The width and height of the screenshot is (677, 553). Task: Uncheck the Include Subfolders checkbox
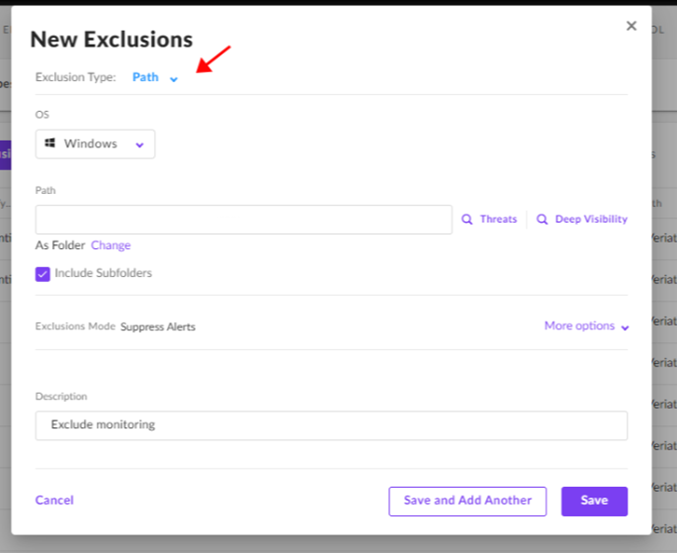42,274
